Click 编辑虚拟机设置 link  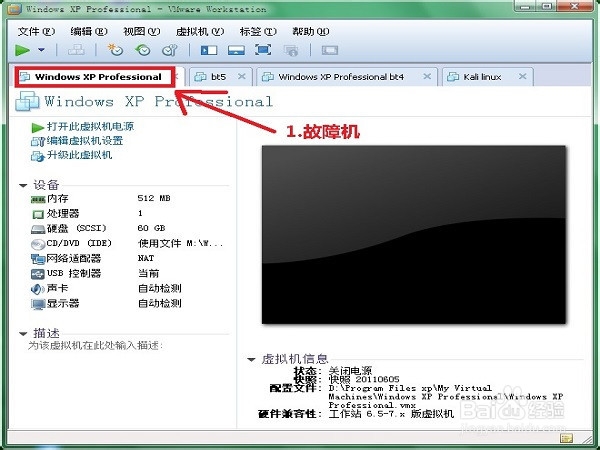coord(85,141)
